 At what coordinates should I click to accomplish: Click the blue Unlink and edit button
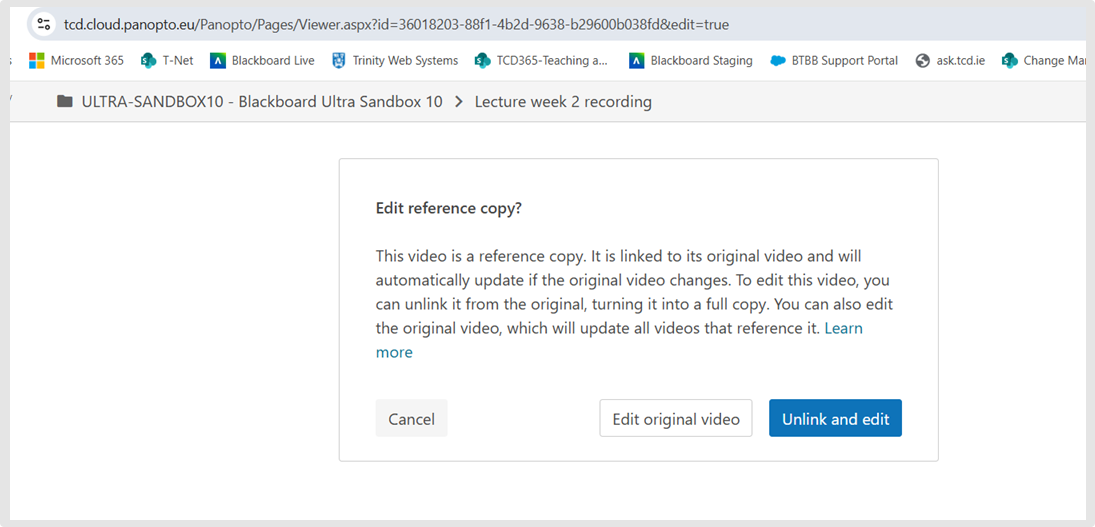pos(835,419)
